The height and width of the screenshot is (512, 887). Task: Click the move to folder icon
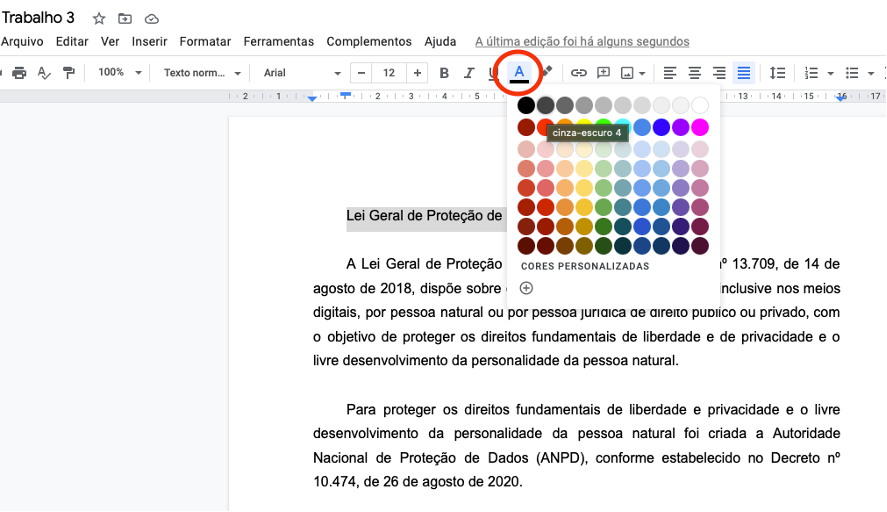tap(125, 19)
